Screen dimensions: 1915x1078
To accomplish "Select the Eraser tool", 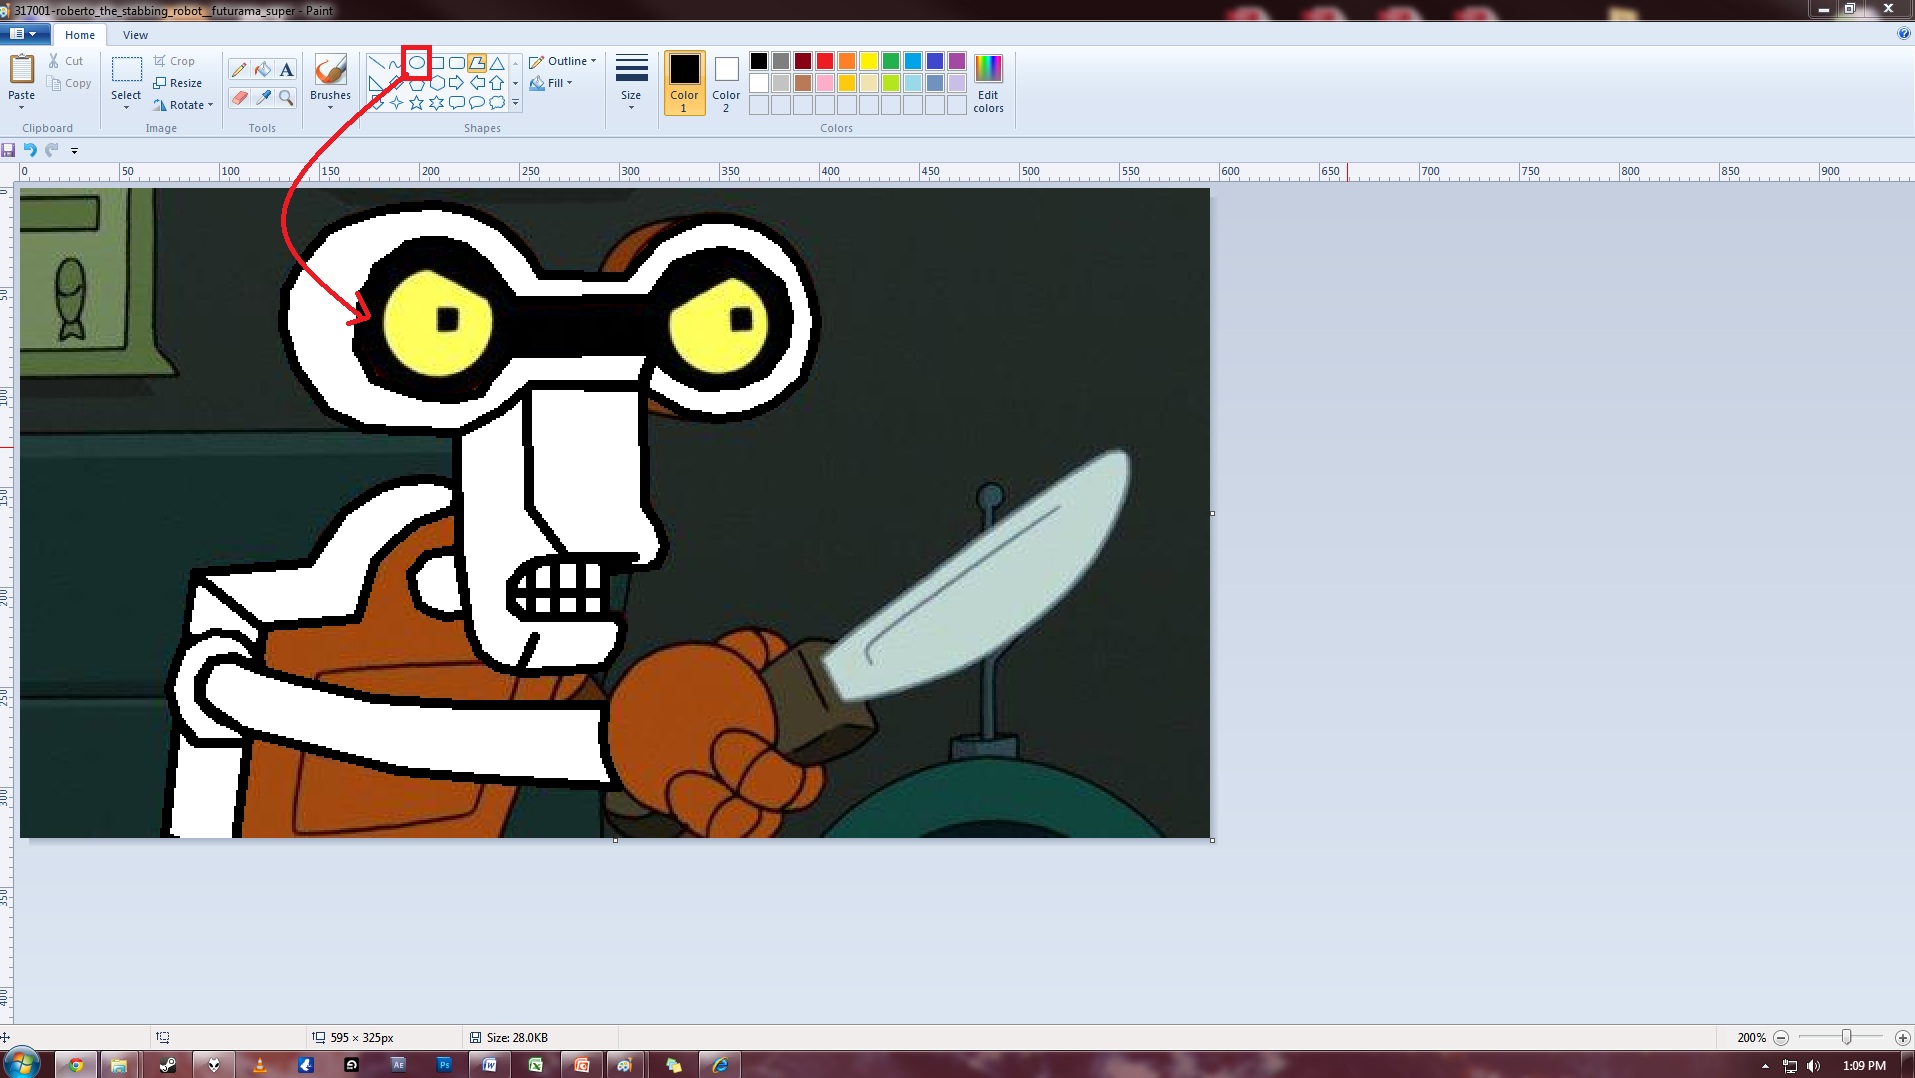I will click(238, 97).
